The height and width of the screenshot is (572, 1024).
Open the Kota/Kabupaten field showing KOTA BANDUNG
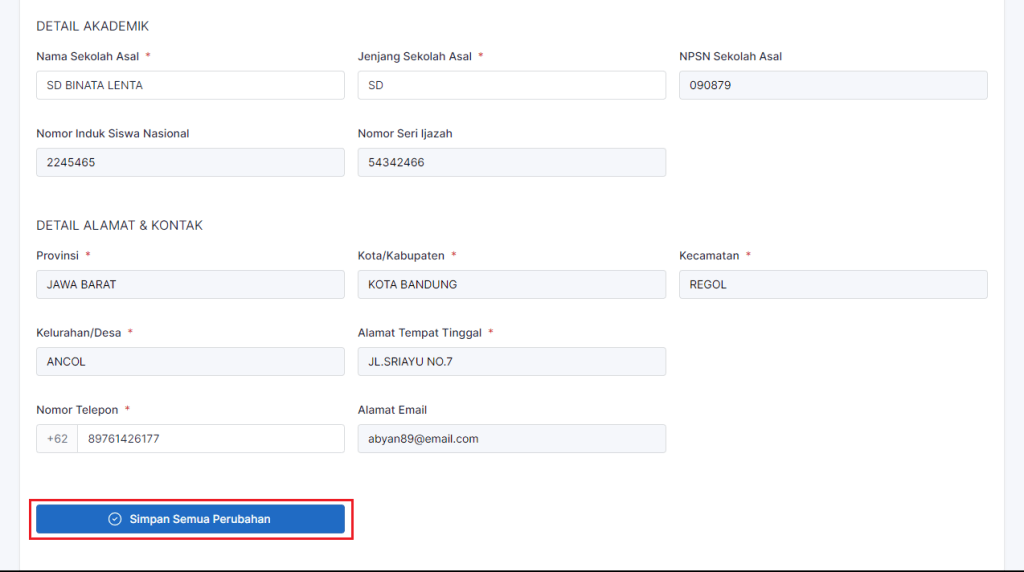(511, 284)
